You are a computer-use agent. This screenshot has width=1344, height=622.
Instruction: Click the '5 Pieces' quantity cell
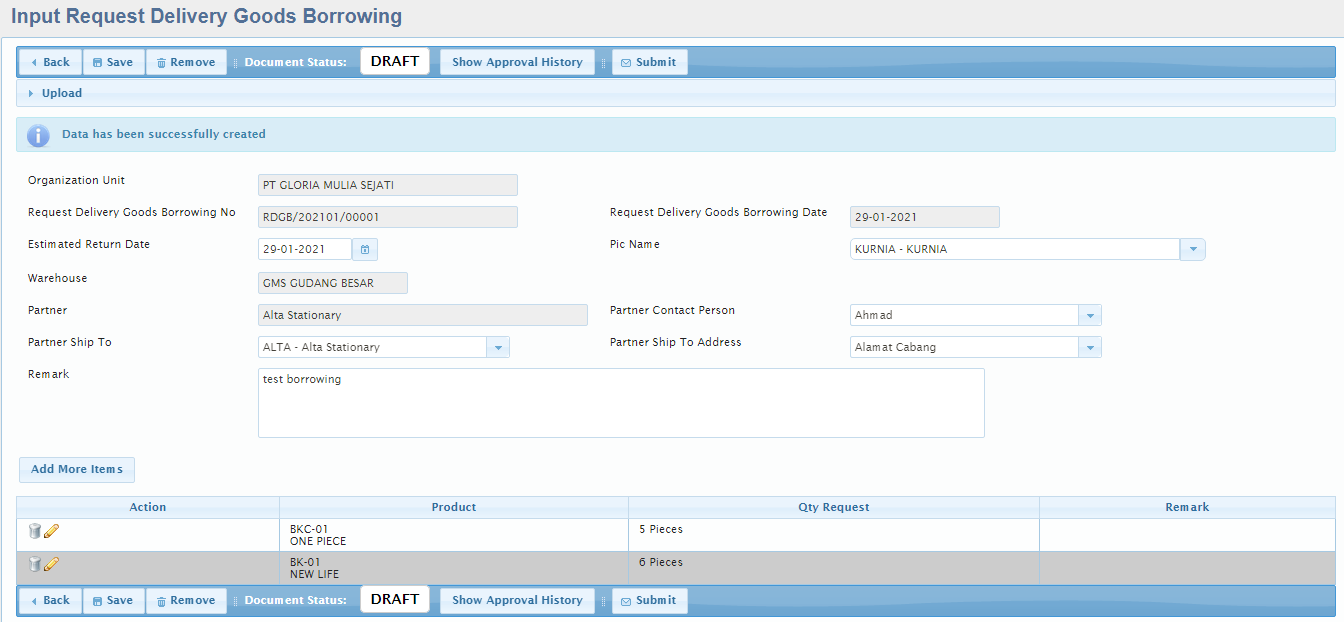point(834,535)
